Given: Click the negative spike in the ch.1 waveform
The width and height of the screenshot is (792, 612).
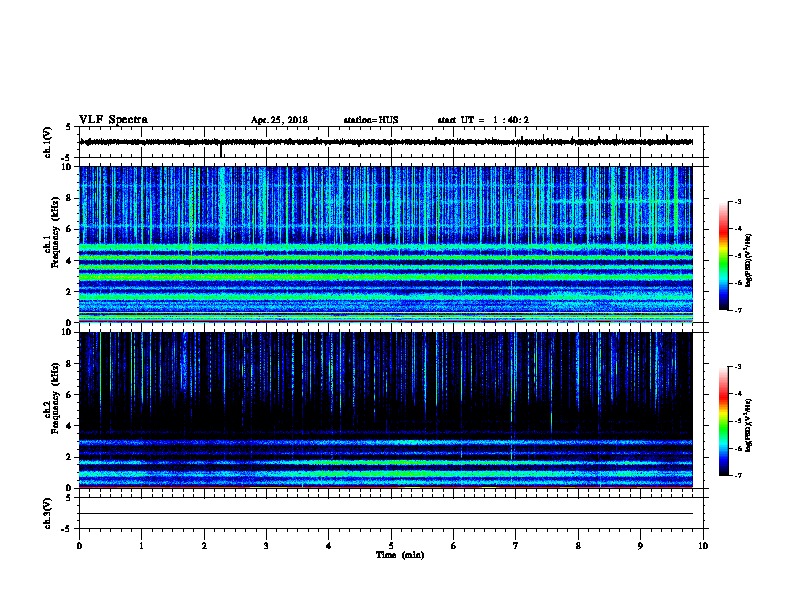Looking at the screenshot, I should [221, 151].
